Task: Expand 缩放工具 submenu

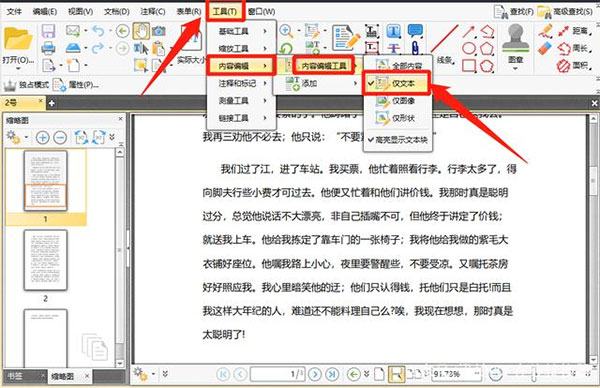Action: (241, 49)
